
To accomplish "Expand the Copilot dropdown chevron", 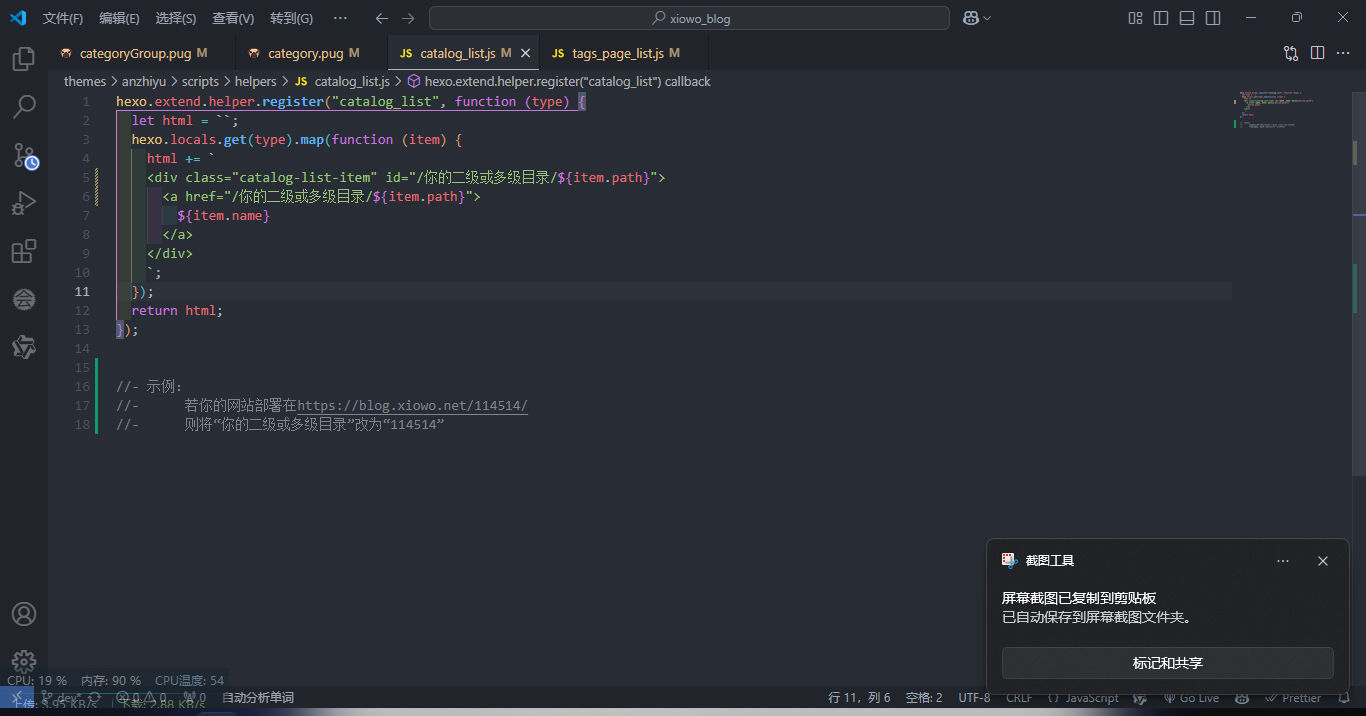I will point(987,18).
